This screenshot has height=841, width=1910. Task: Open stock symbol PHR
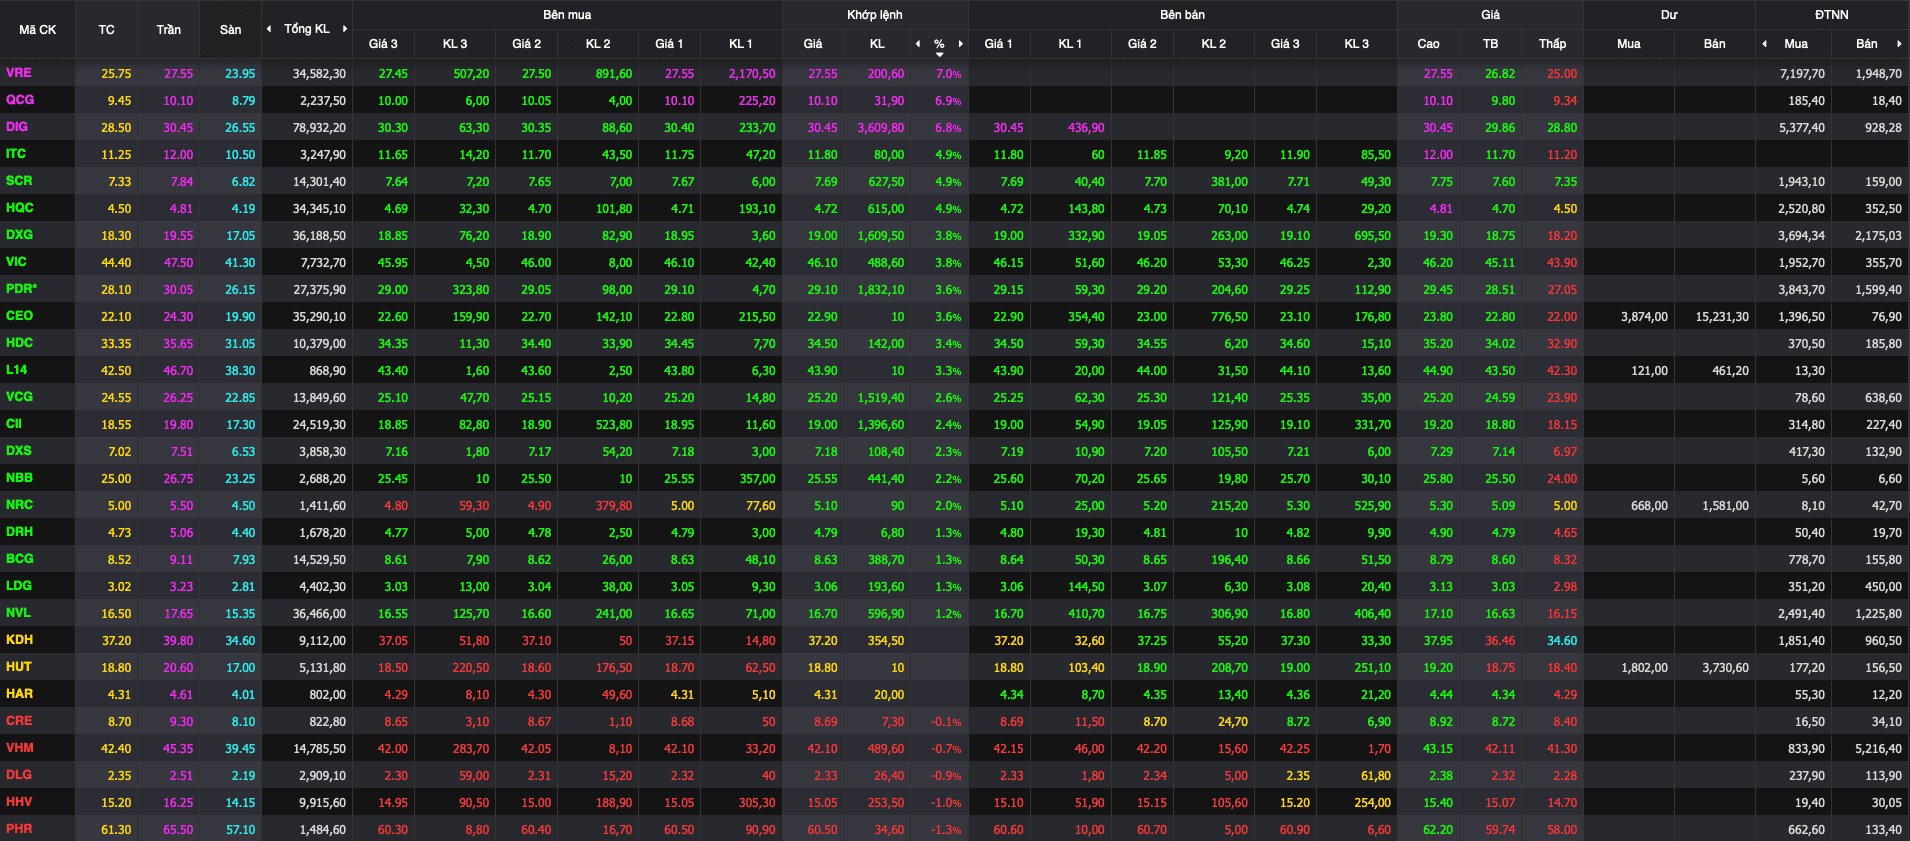pos(19,829)
